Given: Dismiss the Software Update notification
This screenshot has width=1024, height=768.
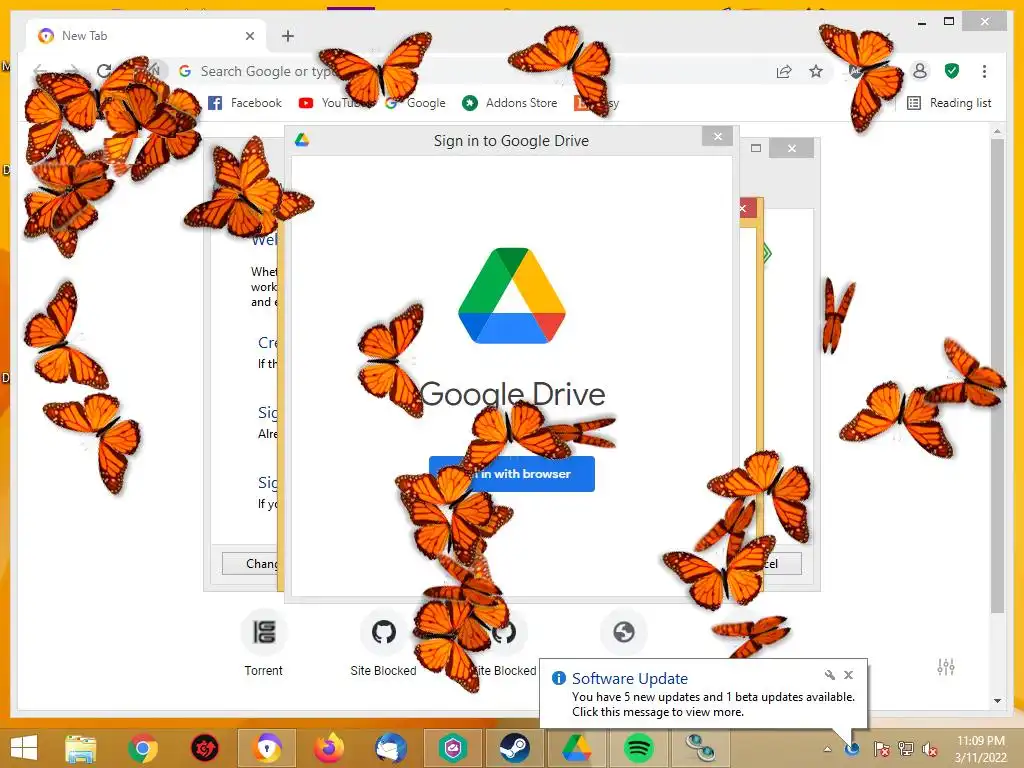Looking at the screenshot, I should pyautogui.click(x=848, y=675).
